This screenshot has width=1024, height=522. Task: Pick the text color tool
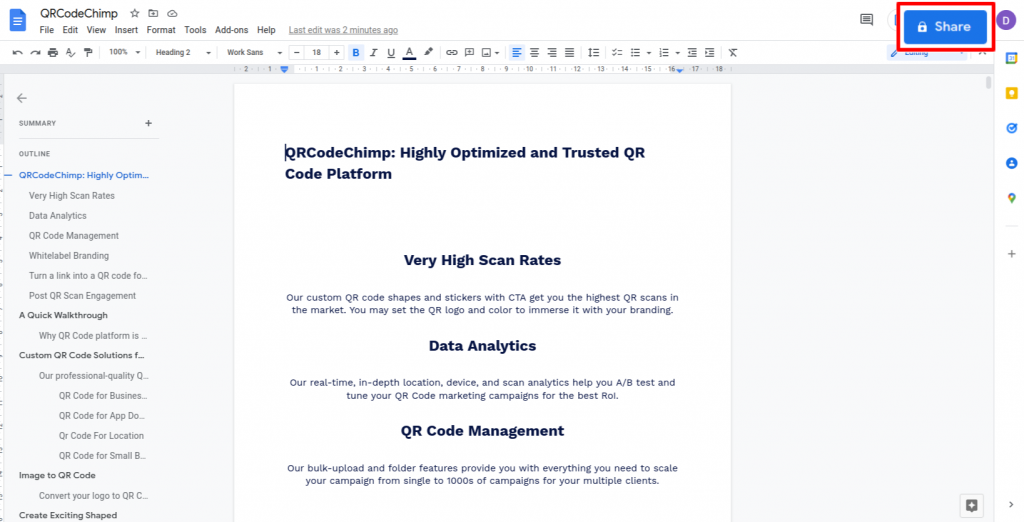click(409, 52)
